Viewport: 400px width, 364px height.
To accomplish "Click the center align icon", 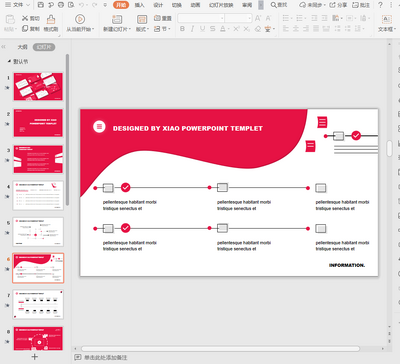I will (296, 29).
